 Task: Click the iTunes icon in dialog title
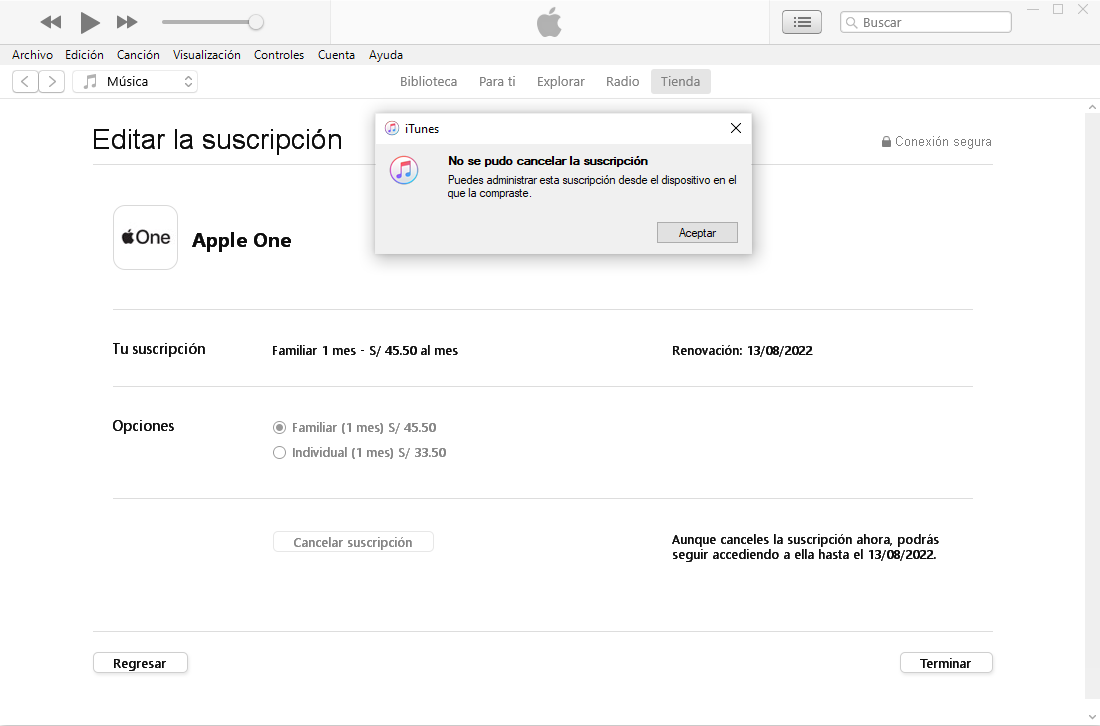pyautogui.click(x=392, y=128)
